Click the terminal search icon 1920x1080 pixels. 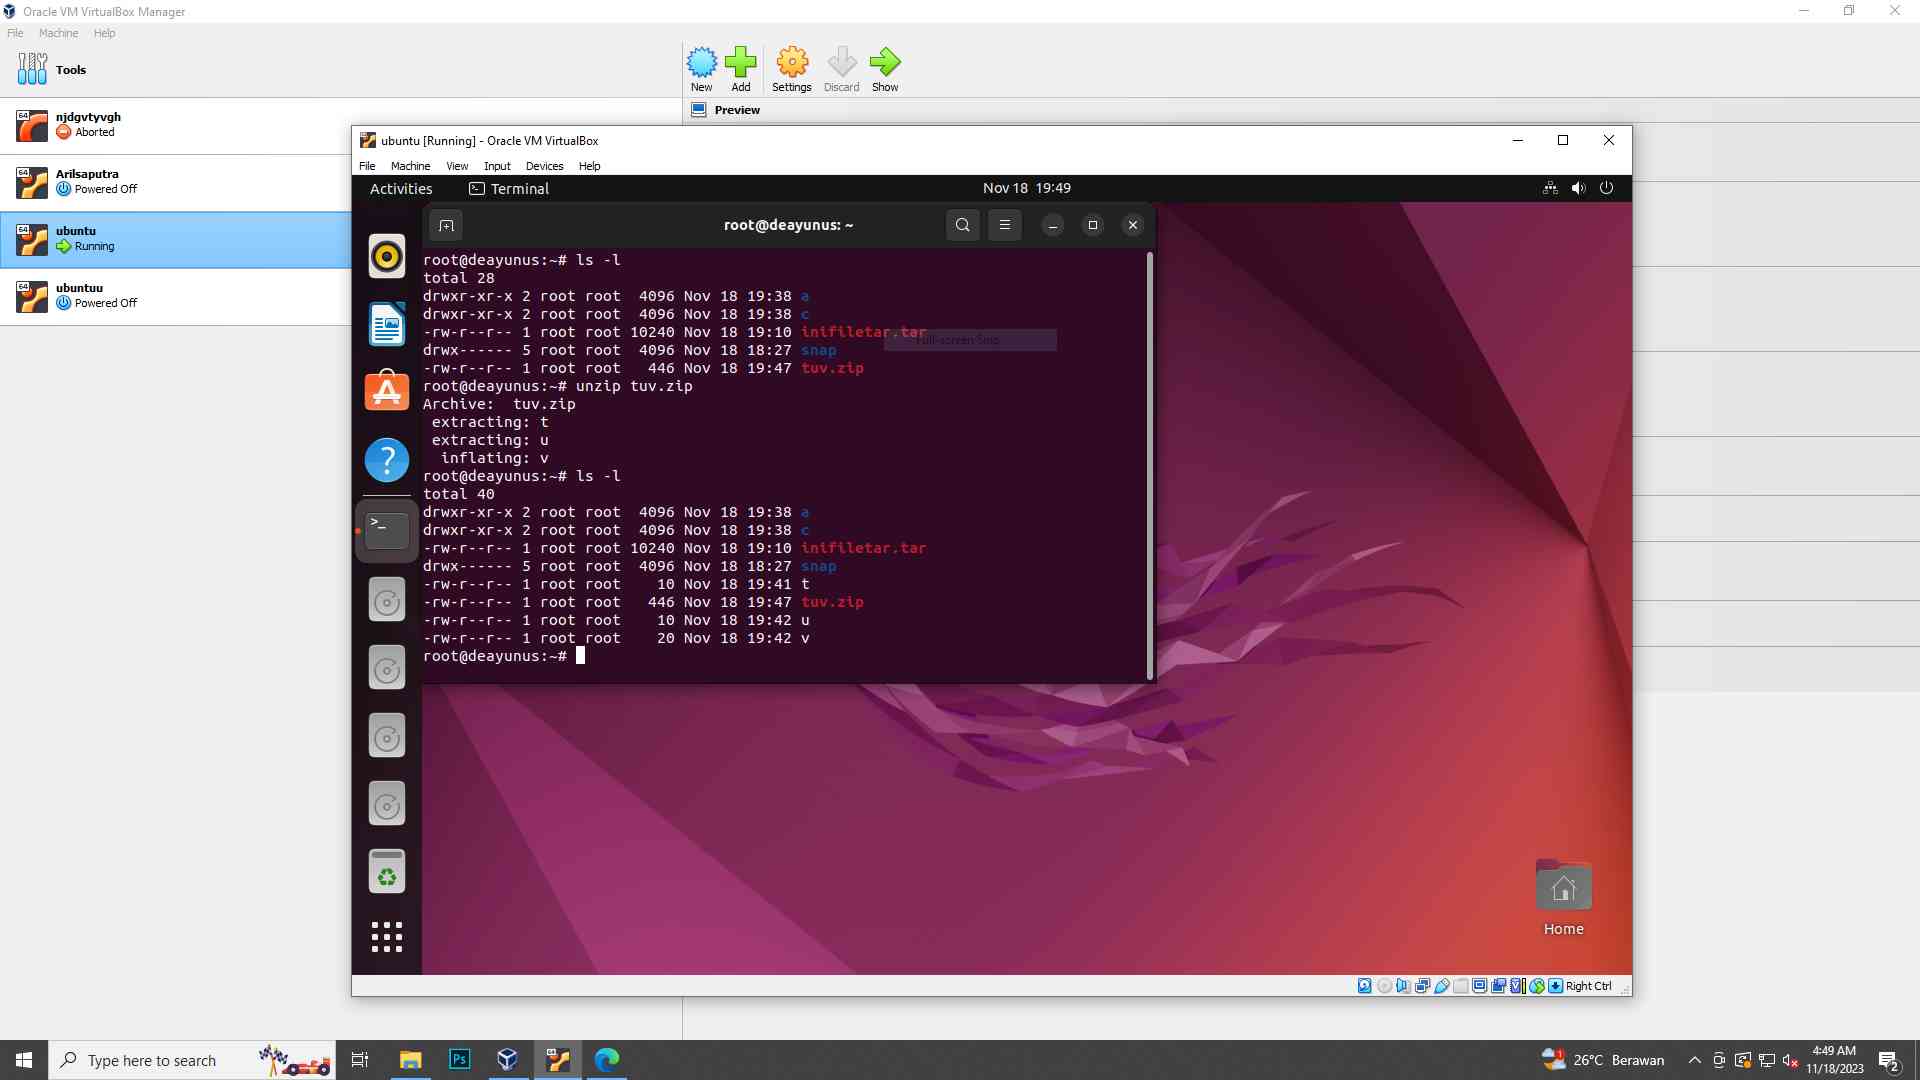[962, 225]
